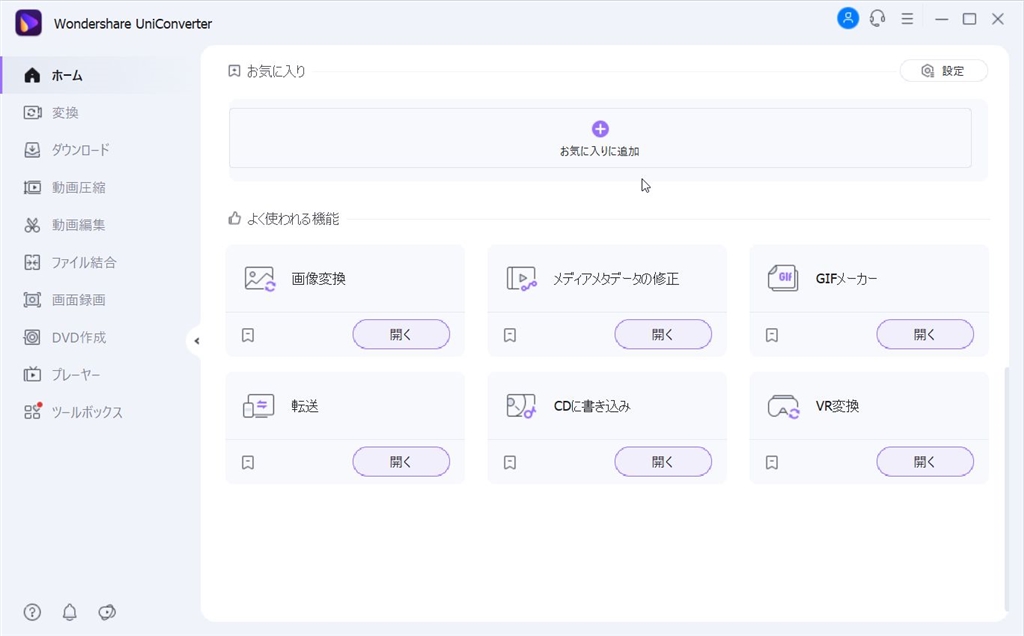Open ツールボックス from the sidebar
This screenshot has width=1024, height=636.
87,412
